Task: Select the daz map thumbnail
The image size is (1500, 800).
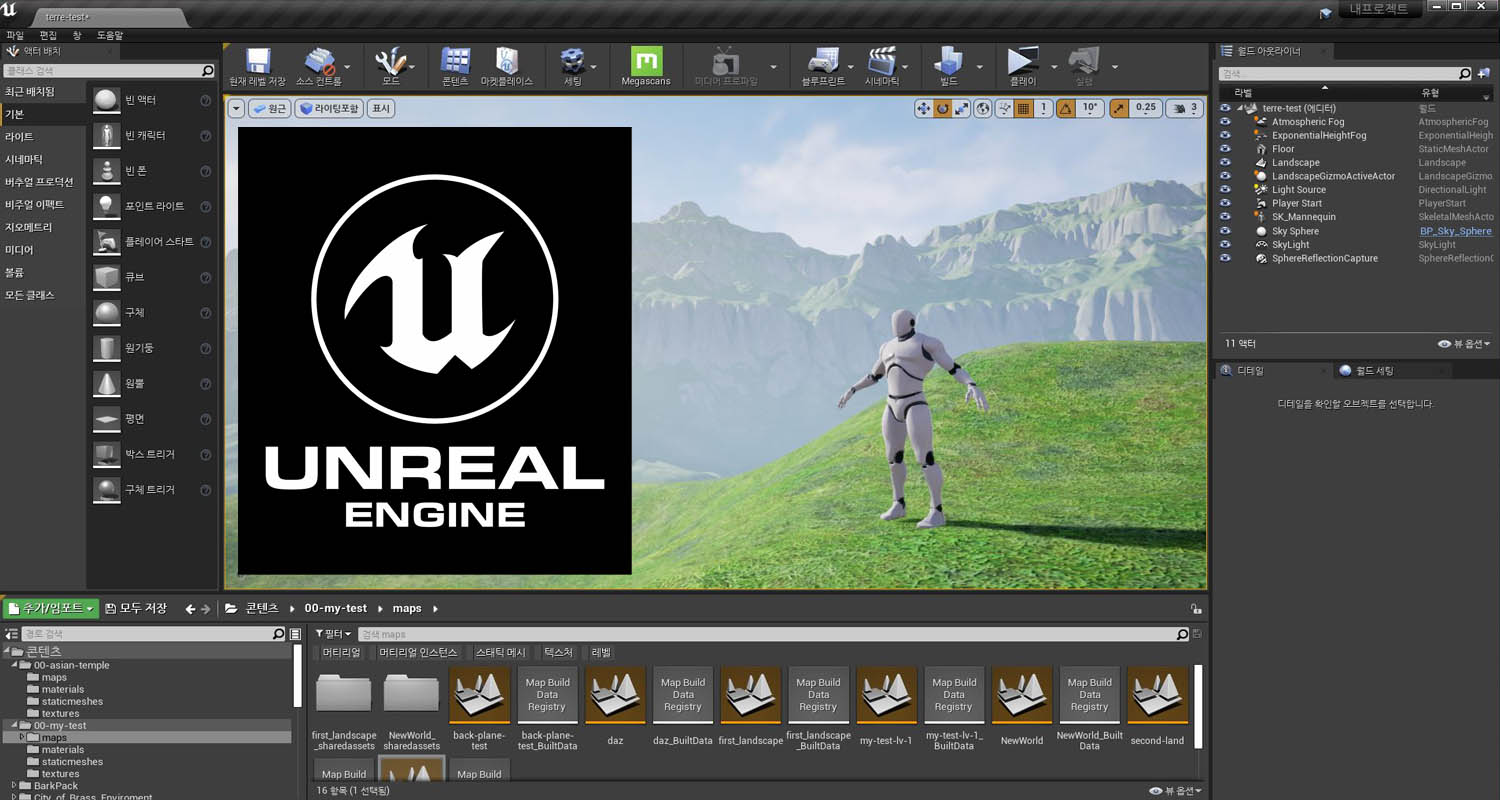Action: [x=615, y=695]
